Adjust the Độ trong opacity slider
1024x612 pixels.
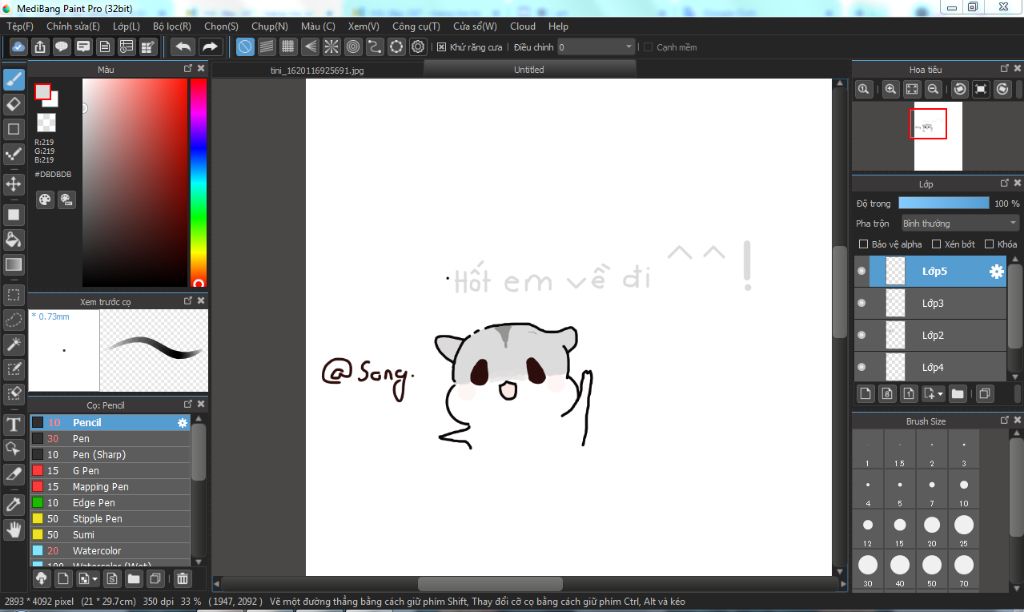point(944,203)
